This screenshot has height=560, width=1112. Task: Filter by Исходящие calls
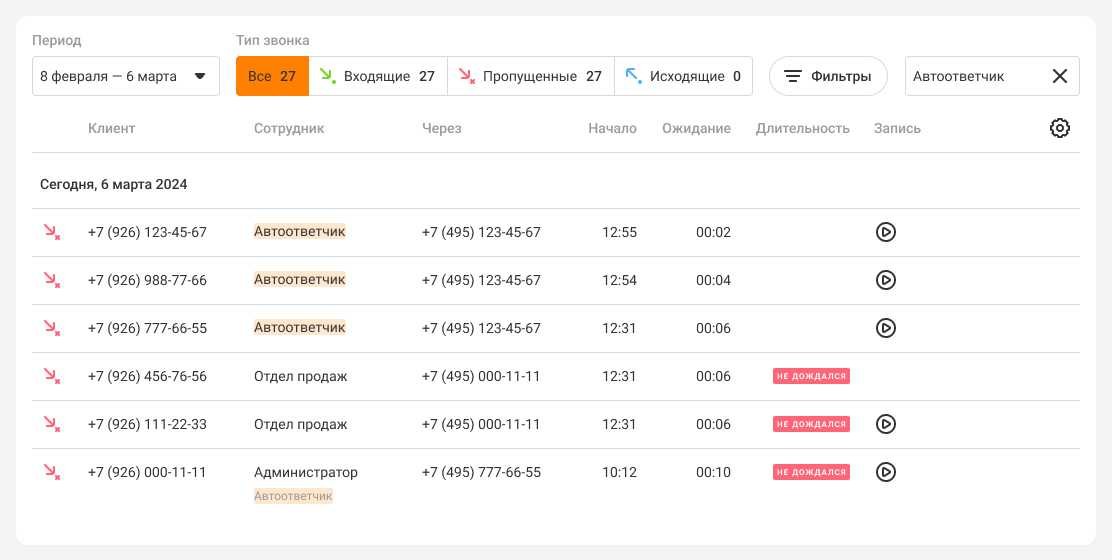684,76
